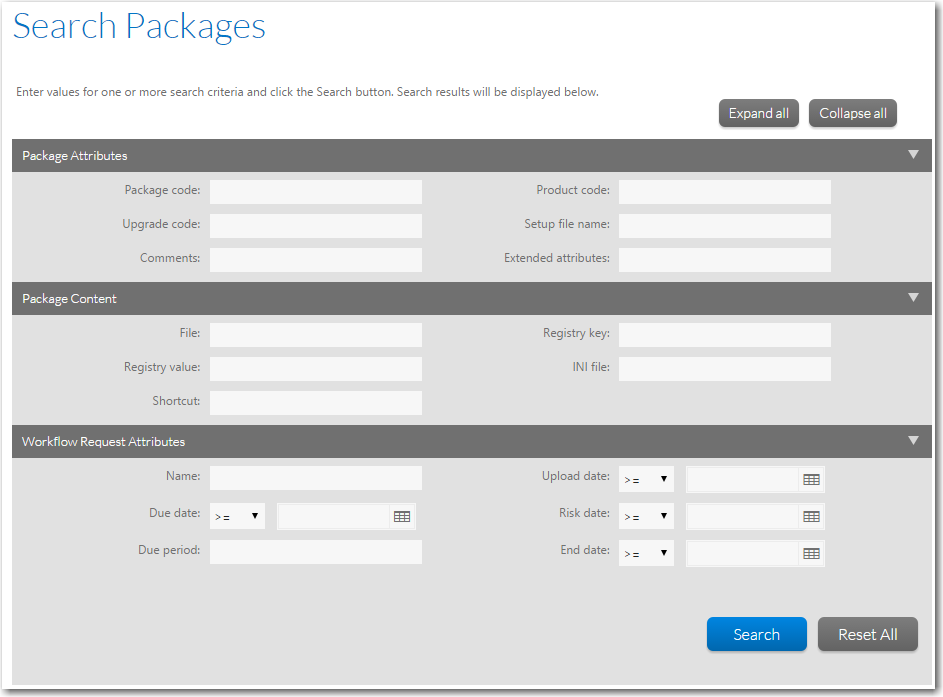This screenshot has width=943, height=697.
Task: Open the Risk date operator dropdown
Action: point(646,517)
